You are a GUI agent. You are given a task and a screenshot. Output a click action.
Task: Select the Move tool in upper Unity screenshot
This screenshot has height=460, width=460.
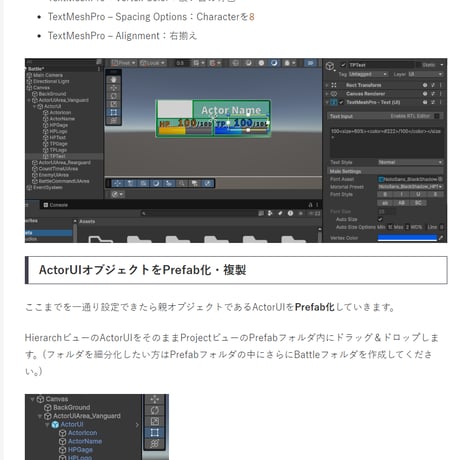click(113, 88)
